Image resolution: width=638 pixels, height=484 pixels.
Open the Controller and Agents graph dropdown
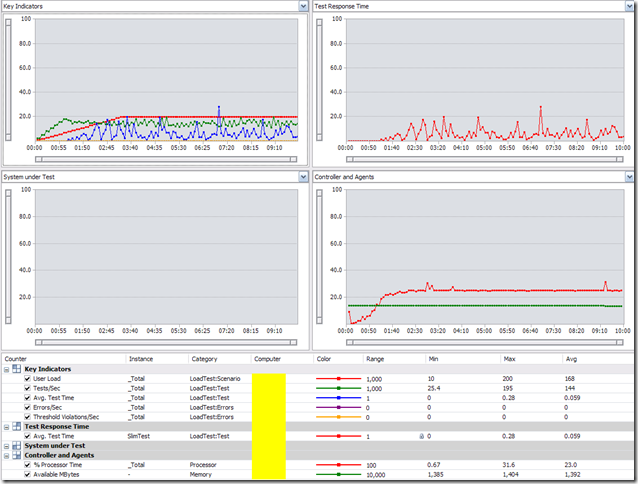pyautogui.click(x=629, y=177)
